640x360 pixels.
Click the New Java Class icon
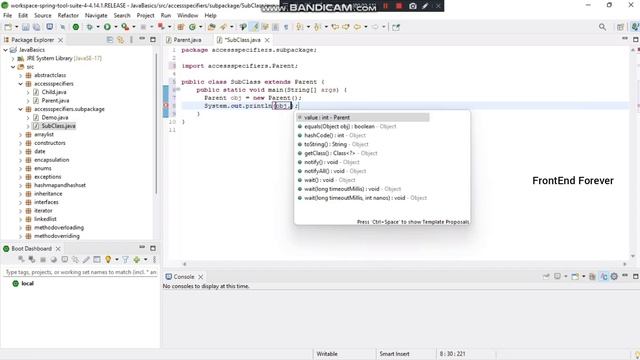point(192,27)
